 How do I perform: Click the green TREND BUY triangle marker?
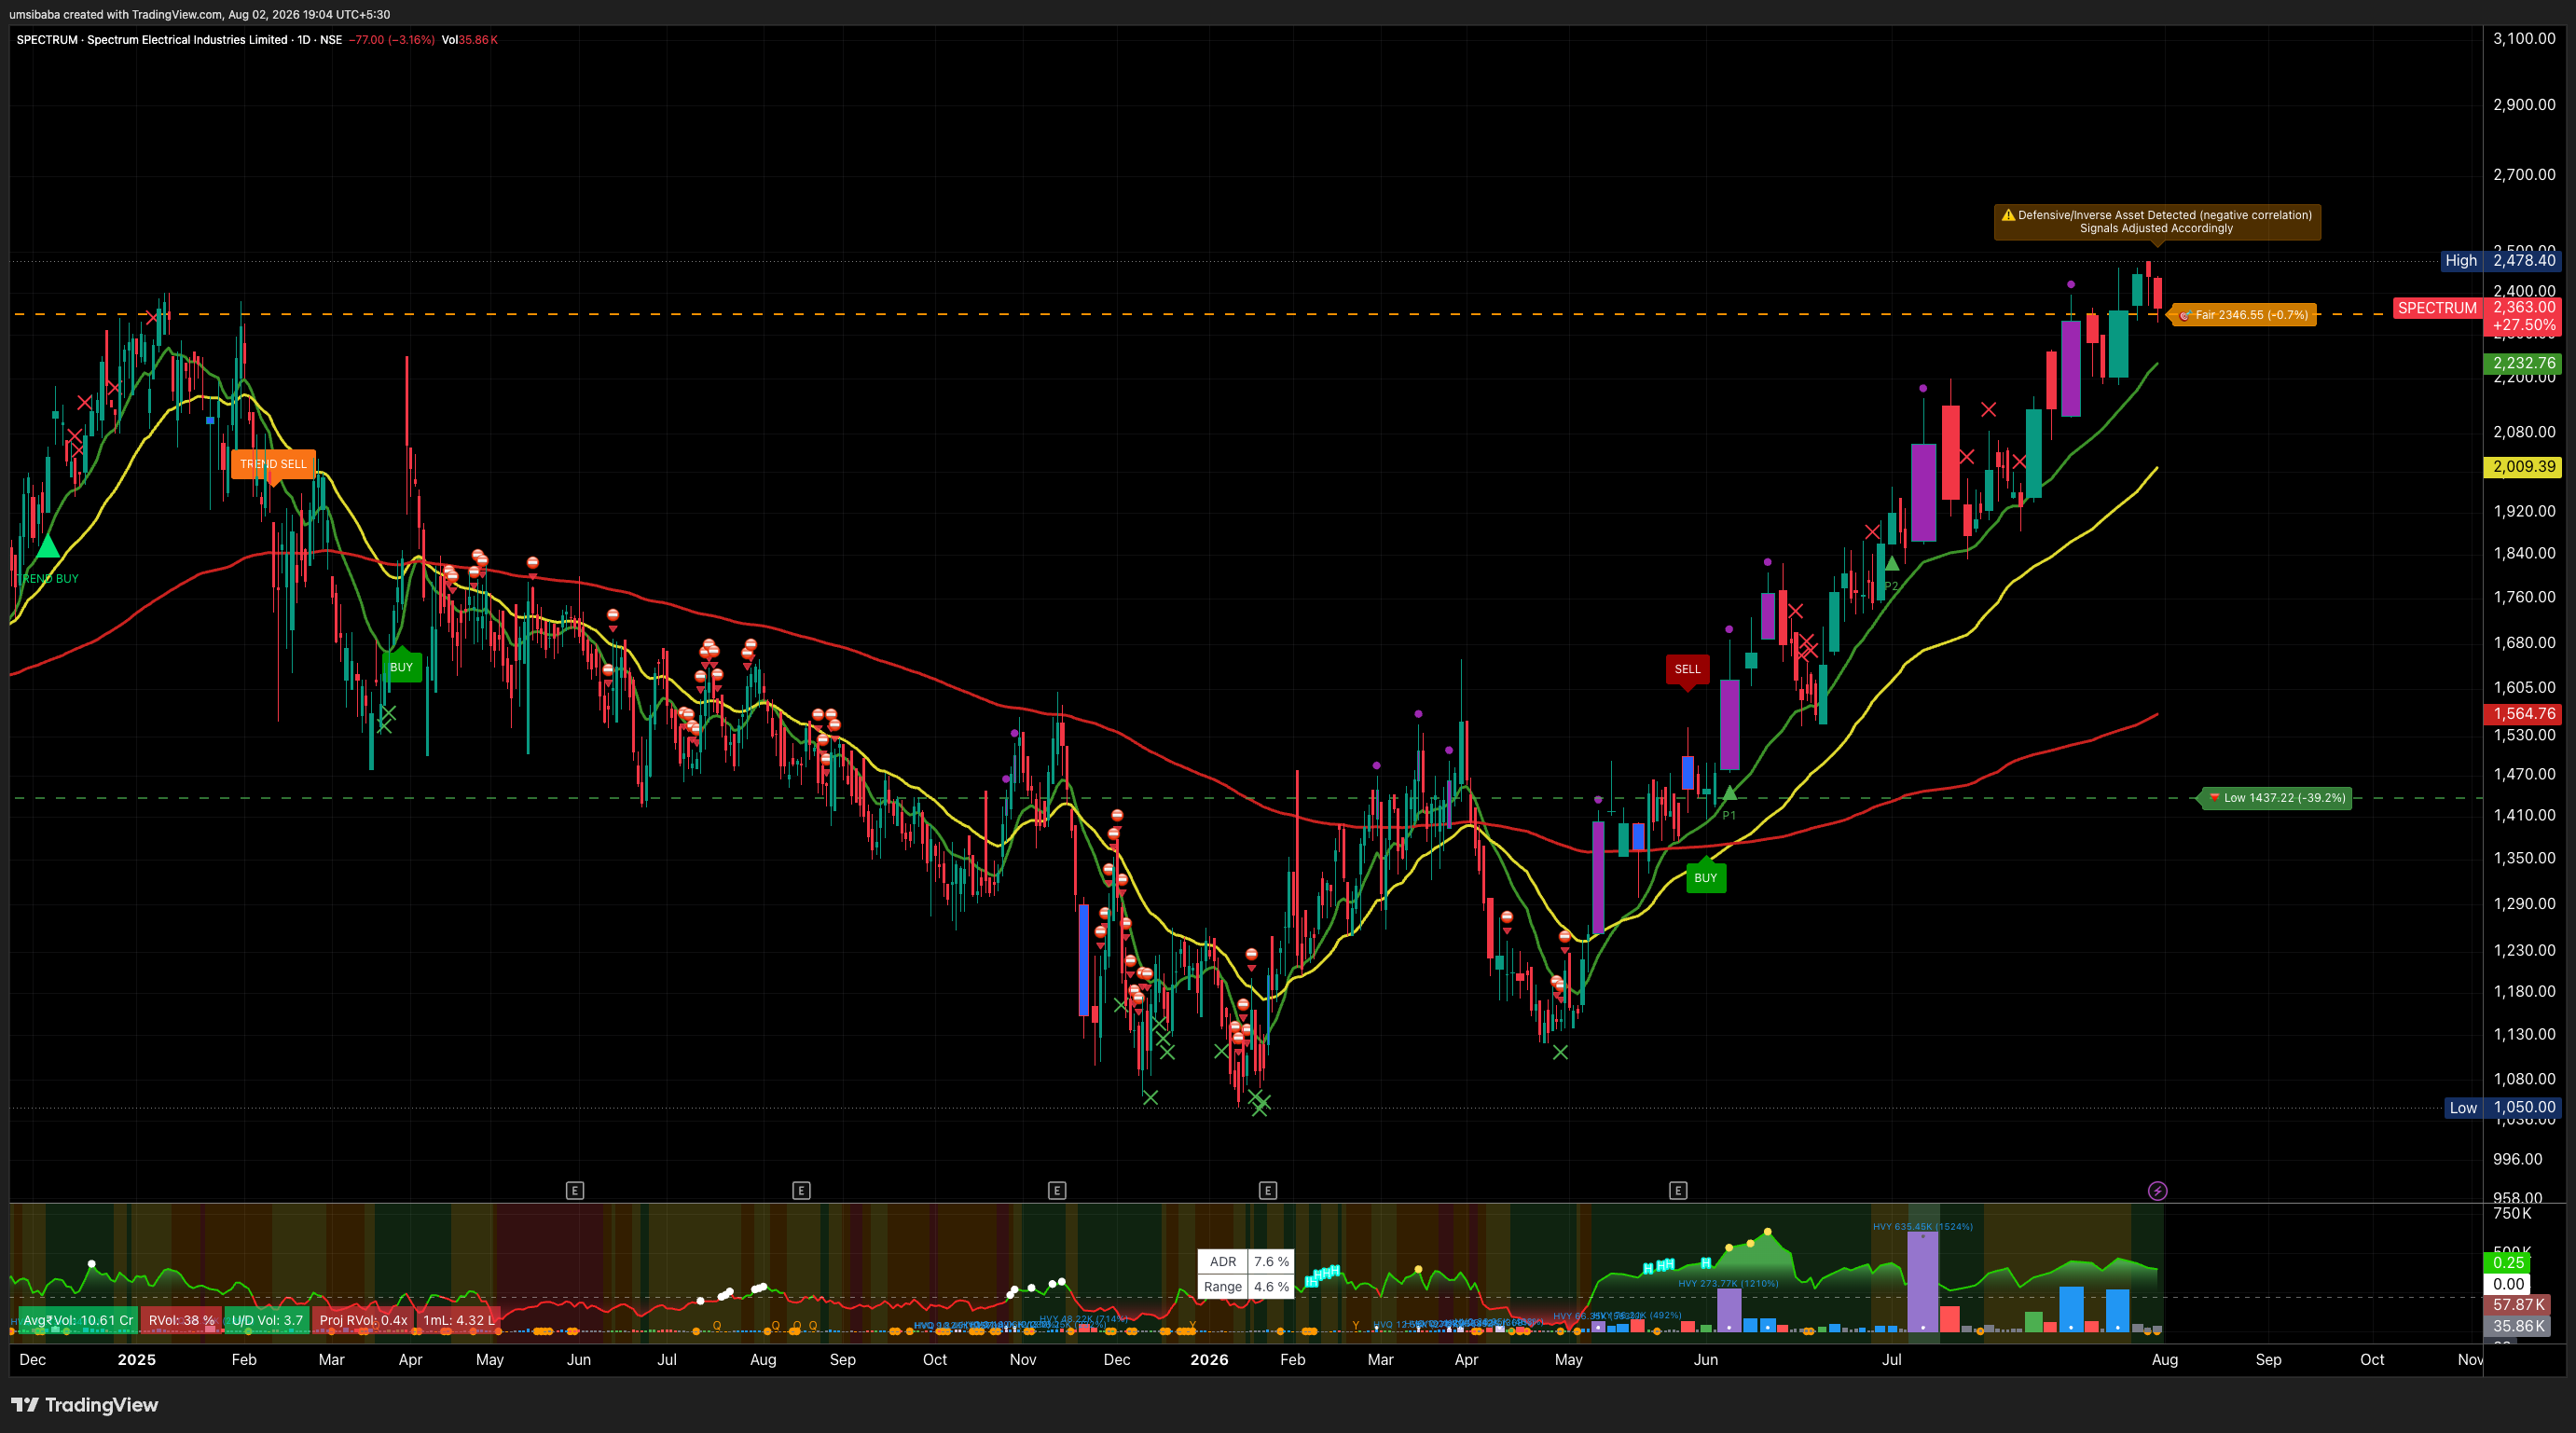[x=47, y=546]
